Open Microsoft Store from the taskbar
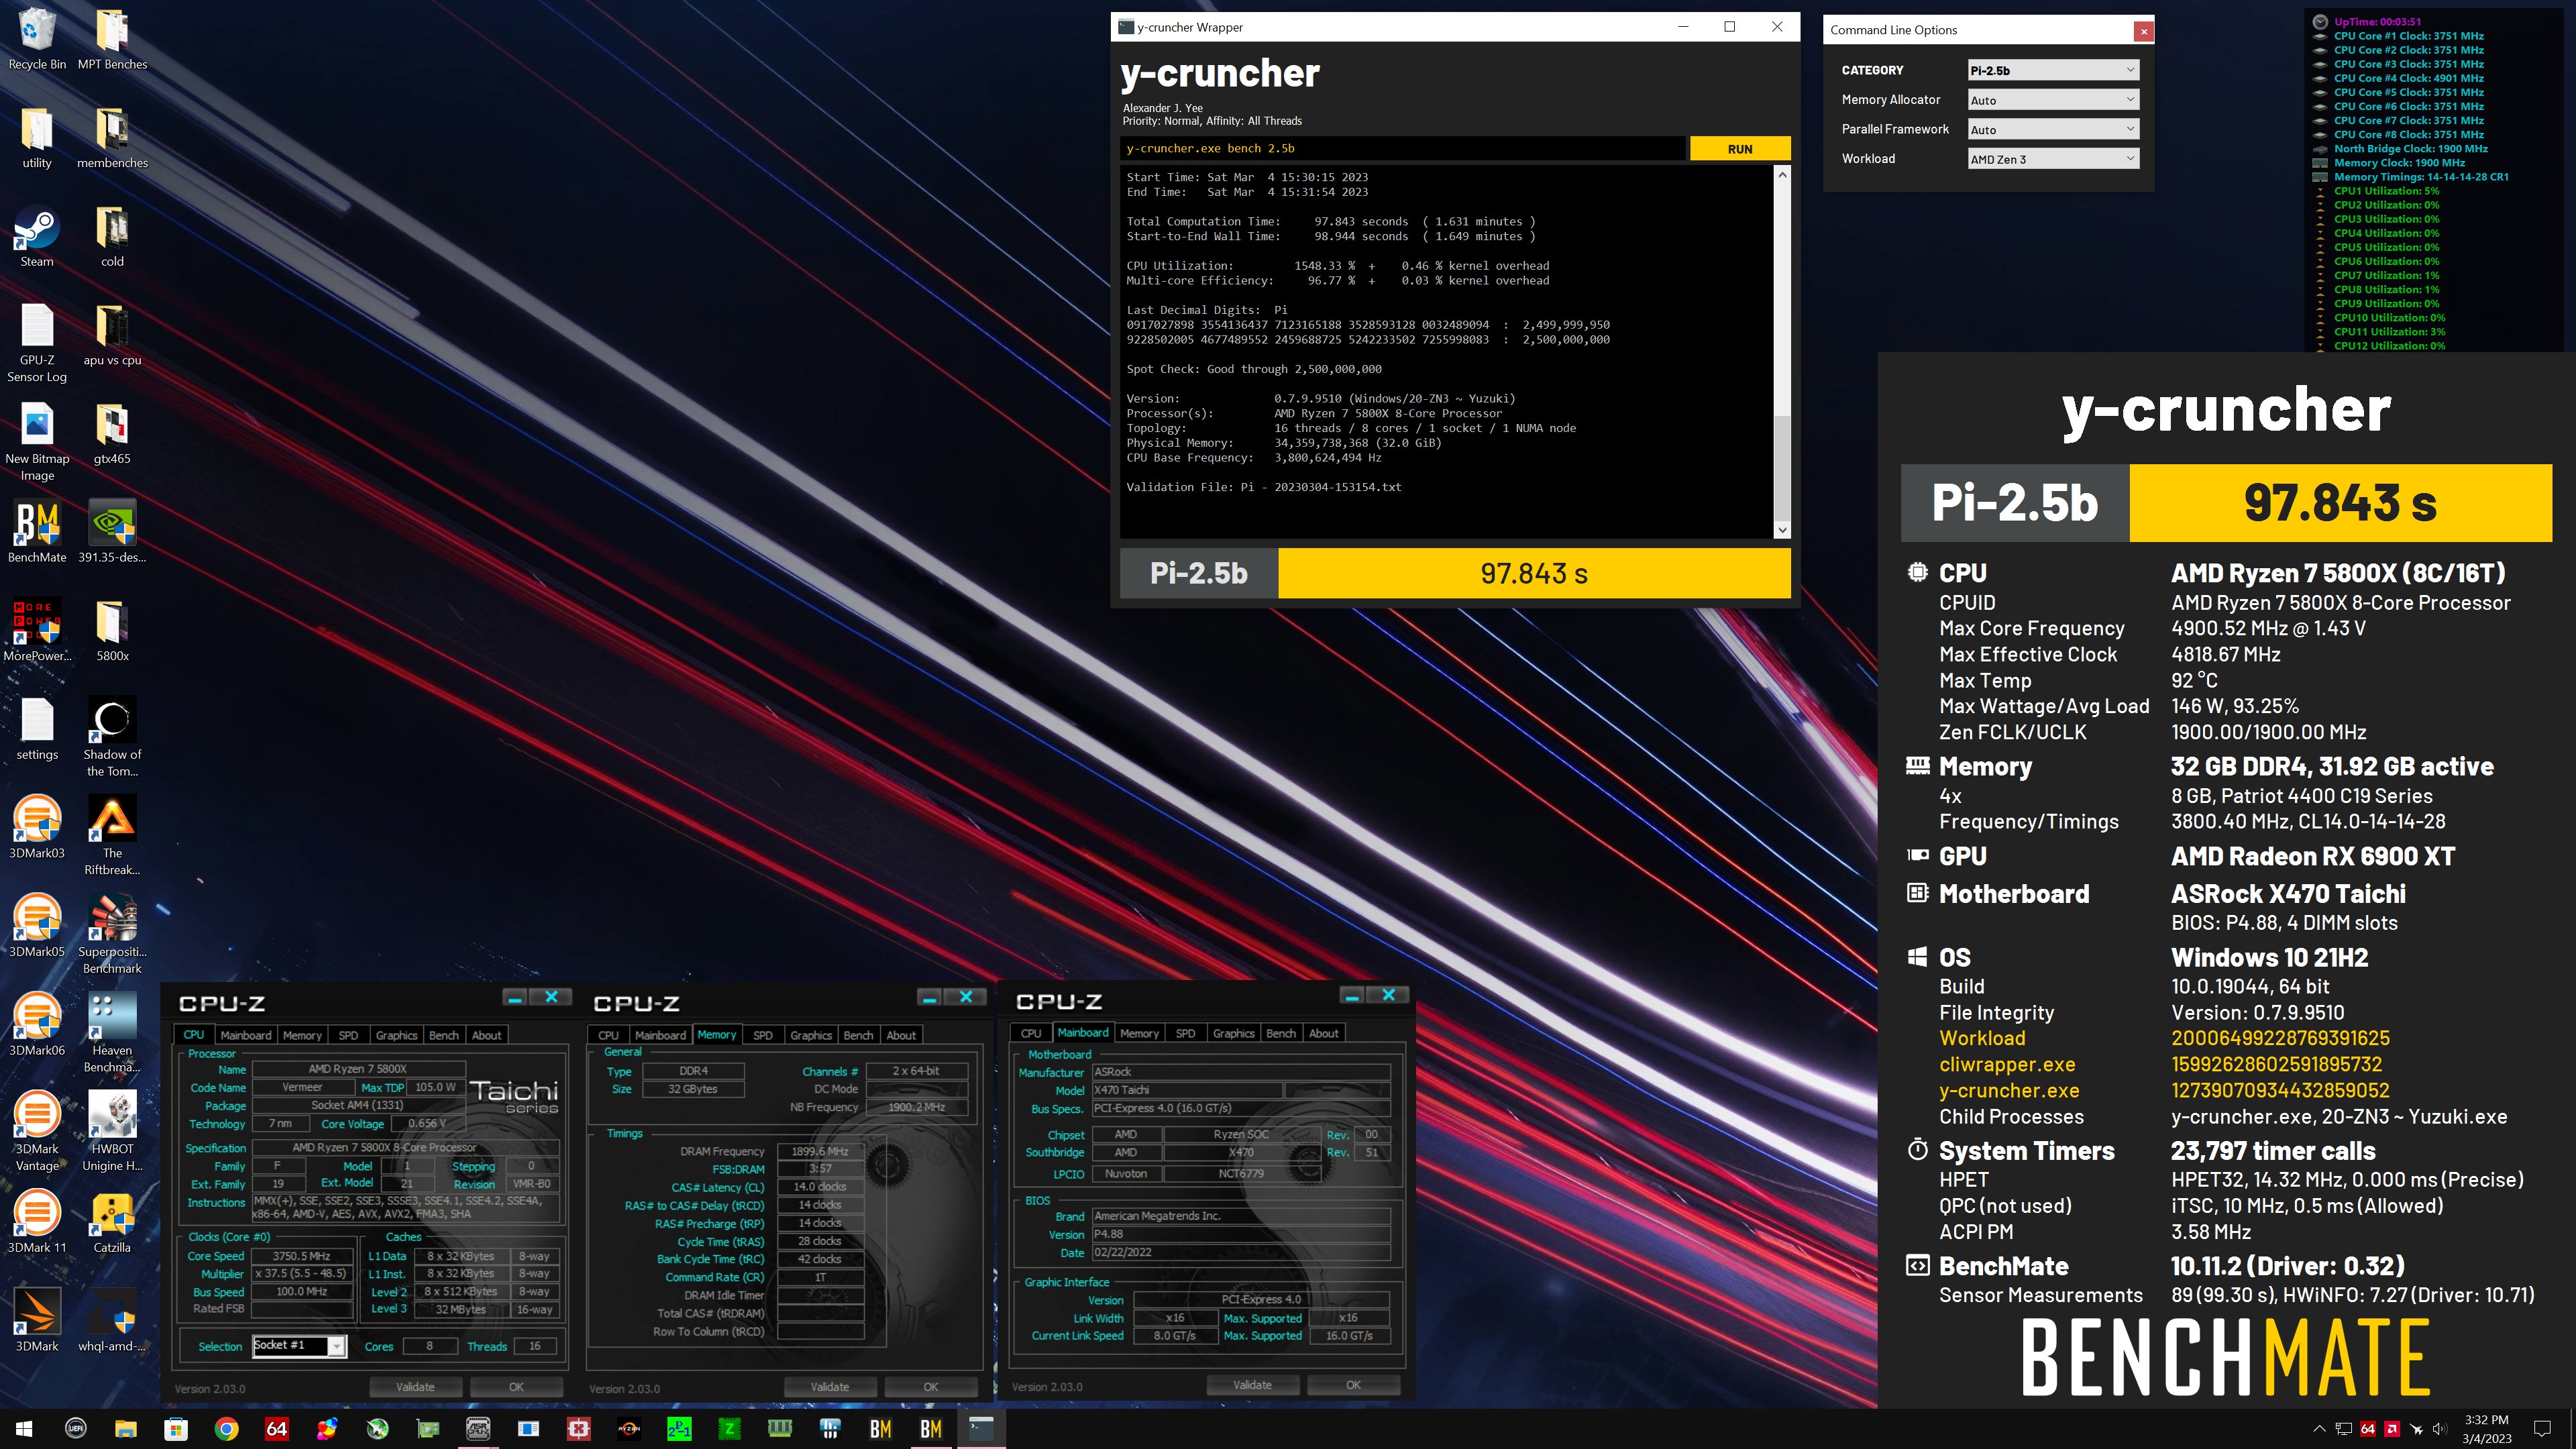The height and width of the screenshot is (1449, 2576). 176,1429
